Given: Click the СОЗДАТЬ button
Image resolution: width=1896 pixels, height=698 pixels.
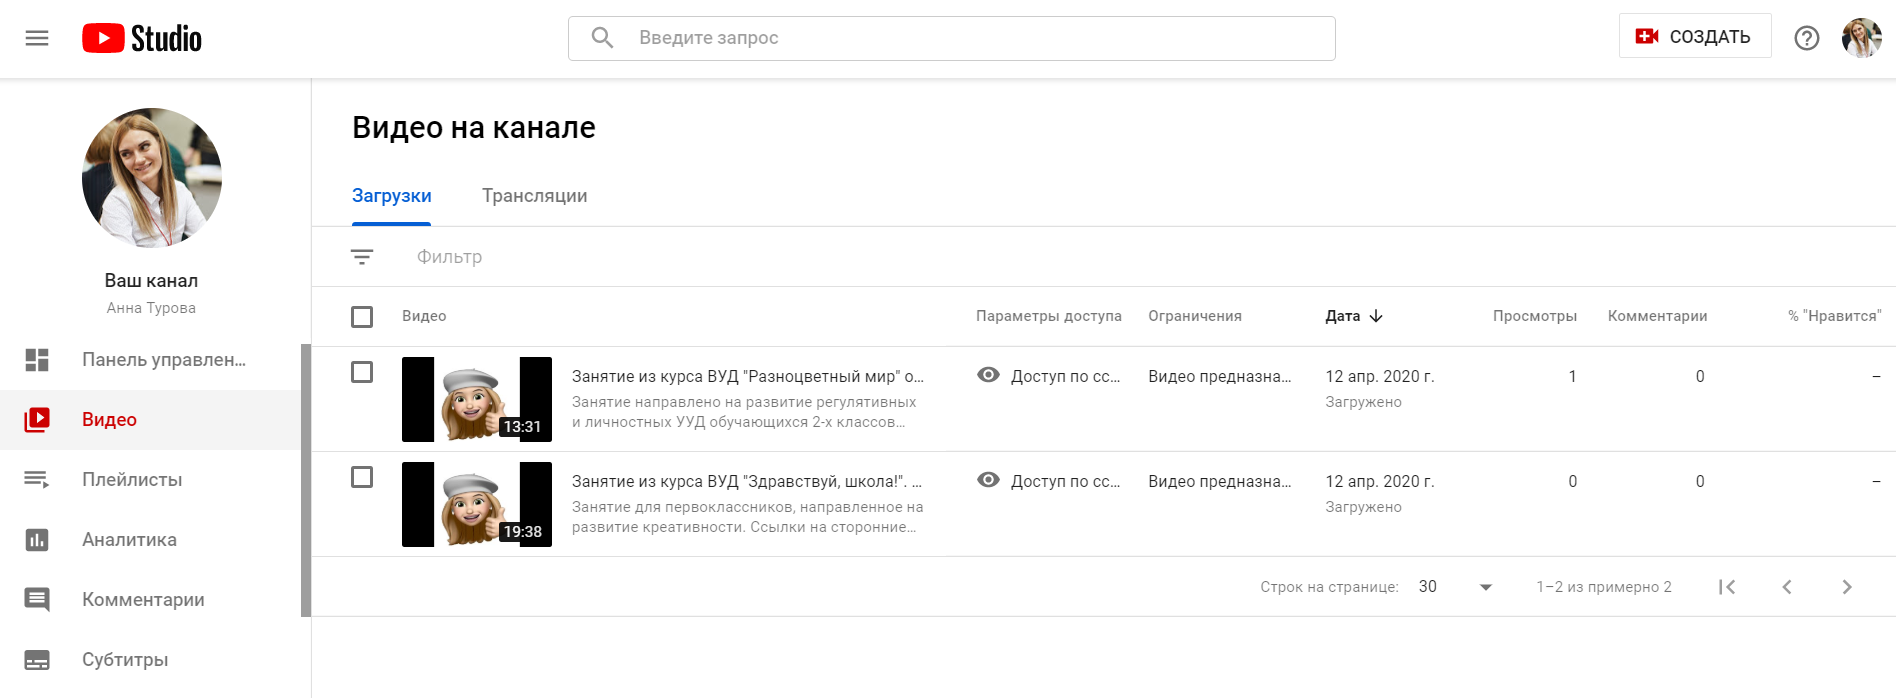Looking at the screenshot, I should pos(1694,37).
